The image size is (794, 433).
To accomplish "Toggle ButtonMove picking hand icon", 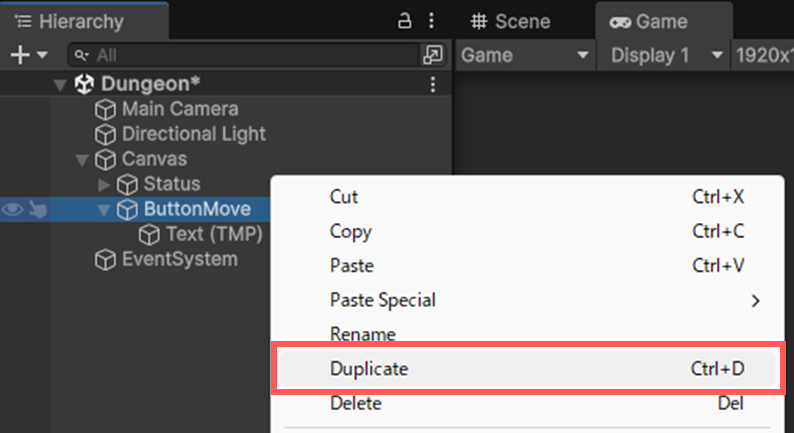I will (37, 210).
